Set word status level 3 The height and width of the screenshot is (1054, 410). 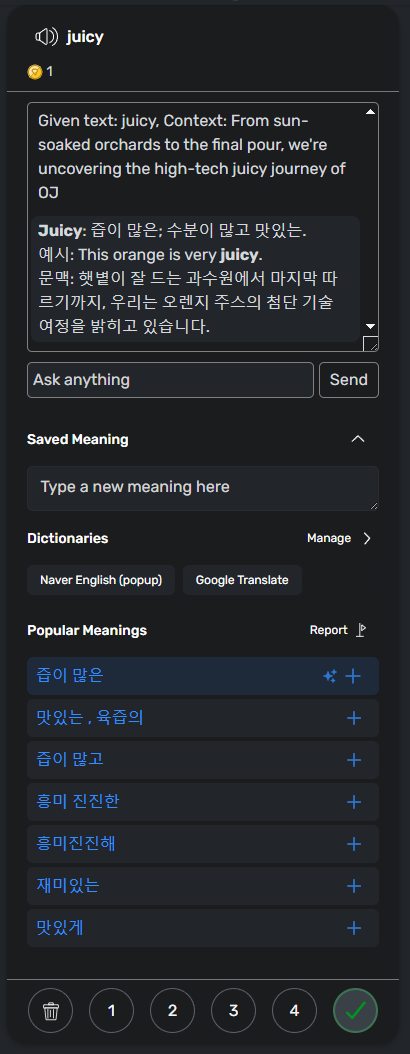[233, 1010]
